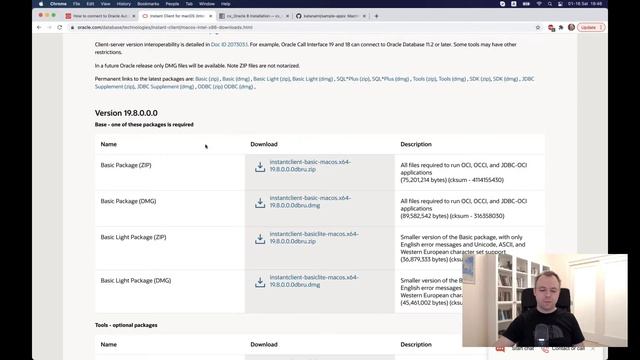
Task: Click download icon for Basic Package DMG
Action: (260, 203)
